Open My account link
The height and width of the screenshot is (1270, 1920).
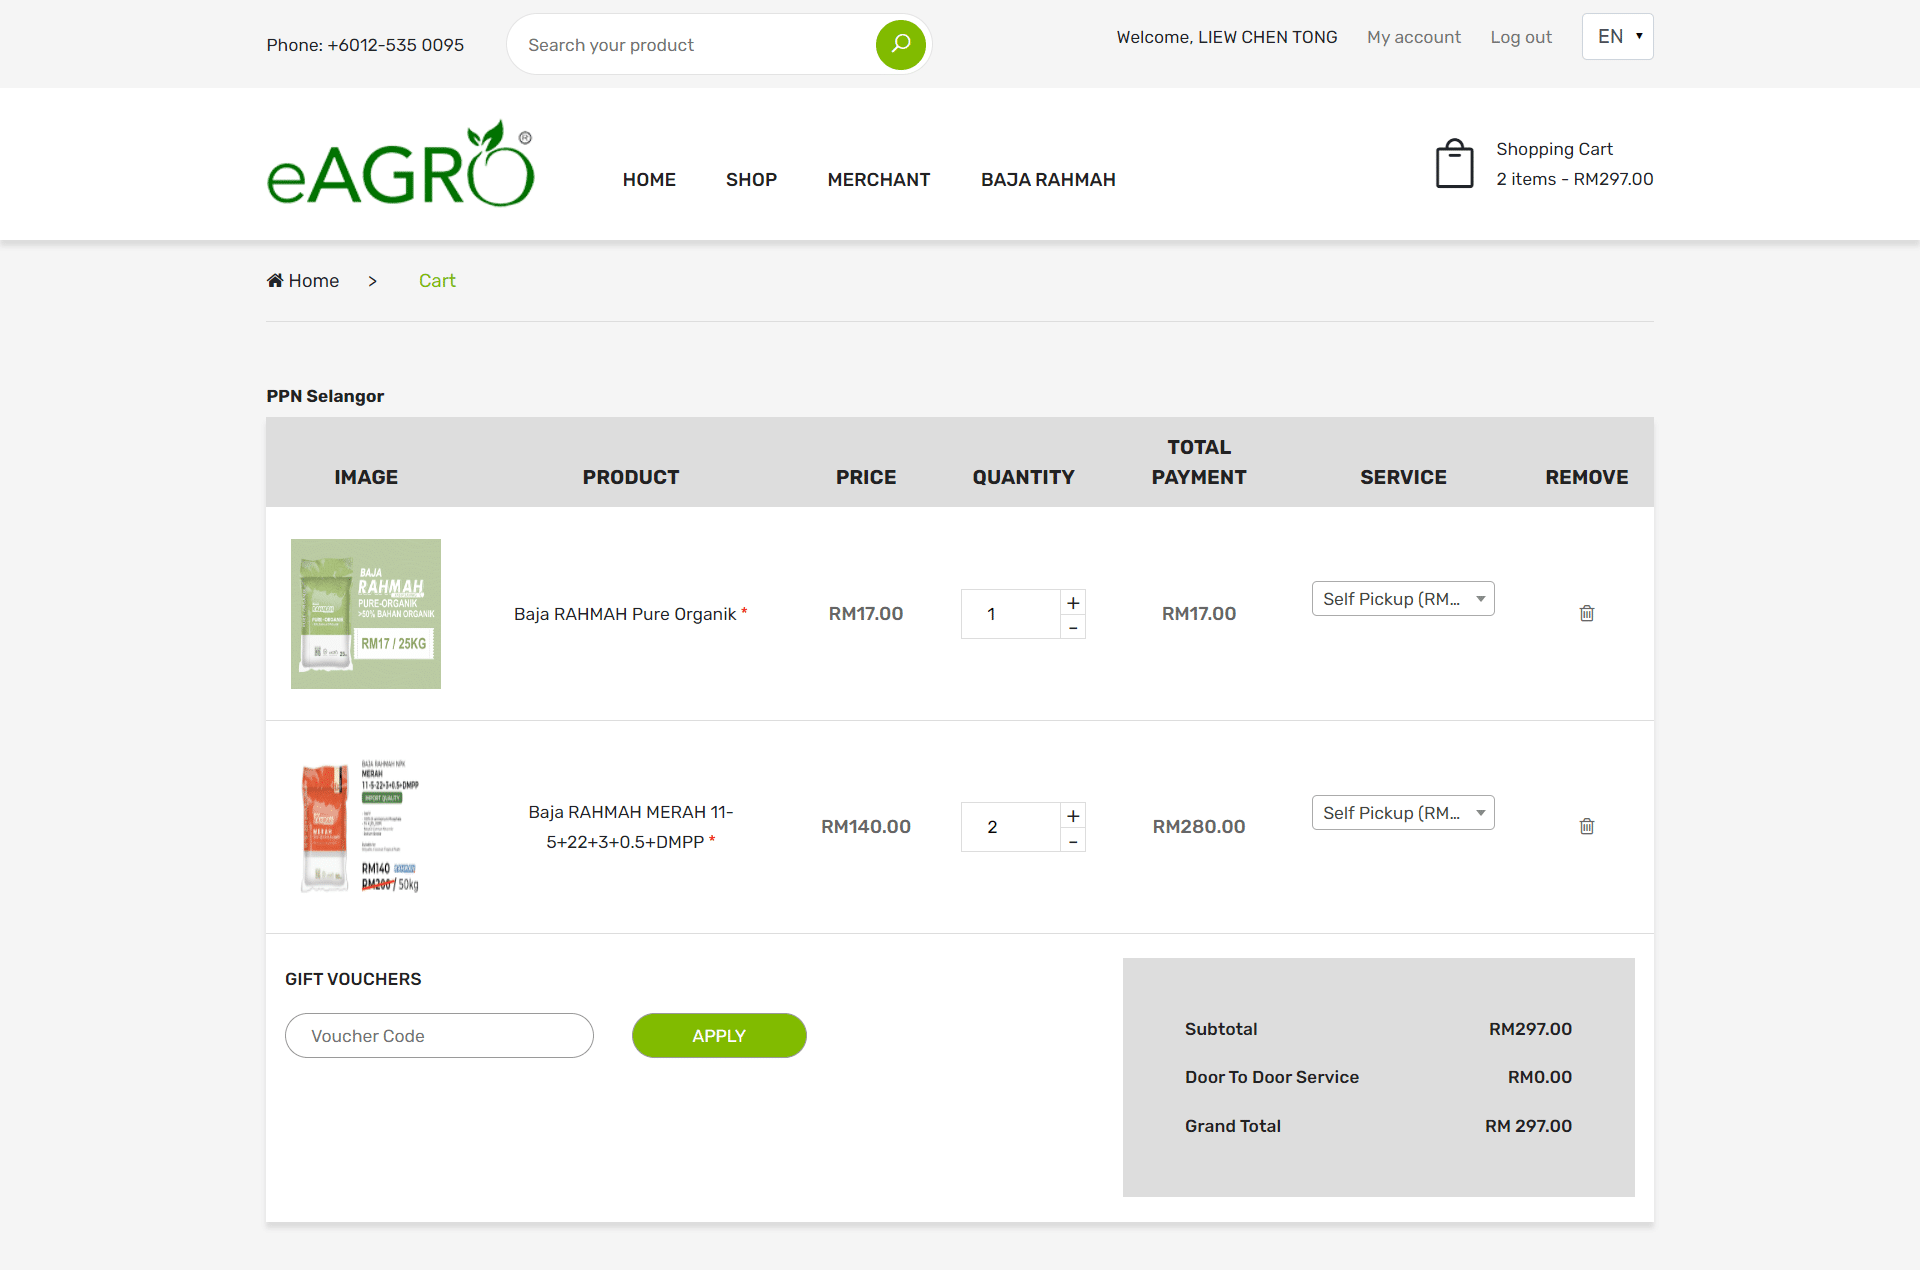click(1414, 37)
